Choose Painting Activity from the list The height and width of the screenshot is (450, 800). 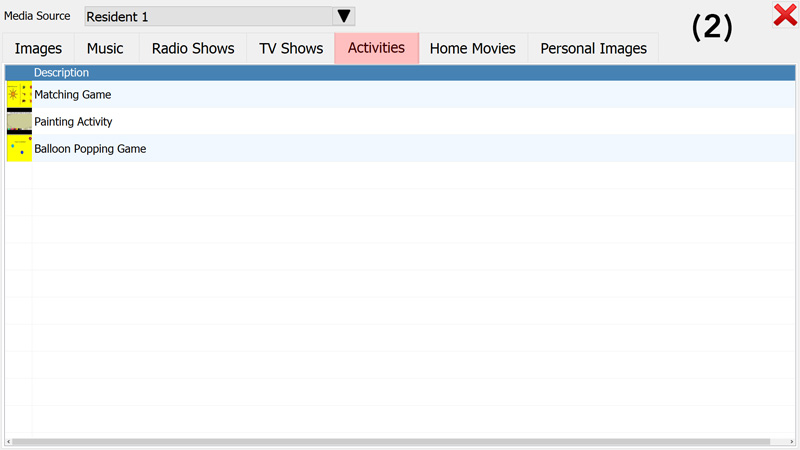pyautogui.click(x=73, y=122)
